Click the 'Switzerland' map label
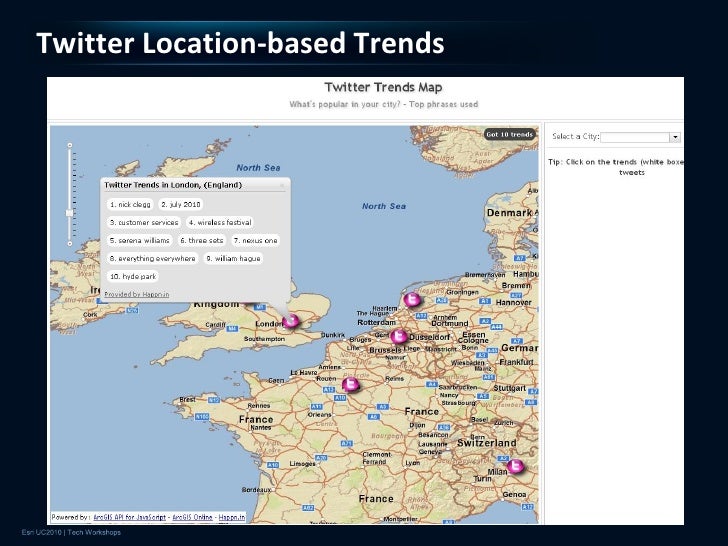The width and height of the screenshot is (728, 546). pyautogui.click(x=487, y=443)
